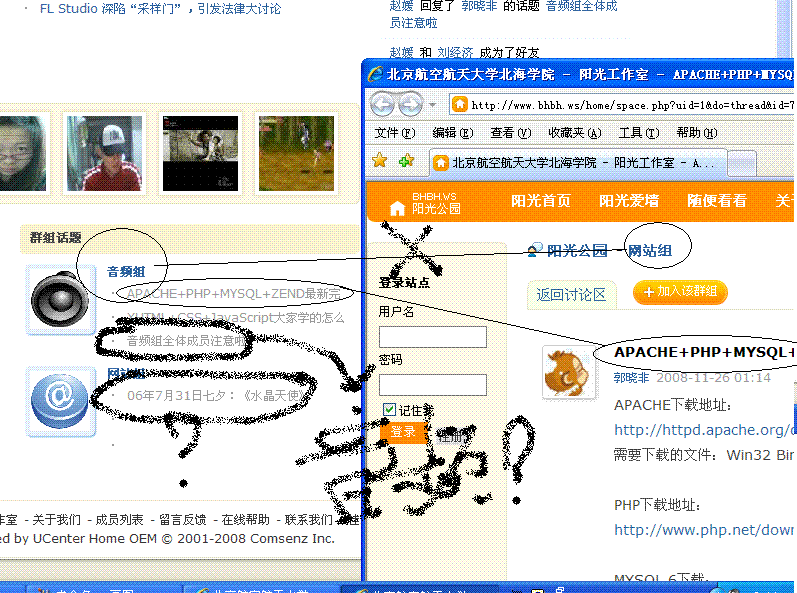Screen dimensions: 797x593
Task: Click the monkey avatar of 郭晓非
Action: [569, 372]
